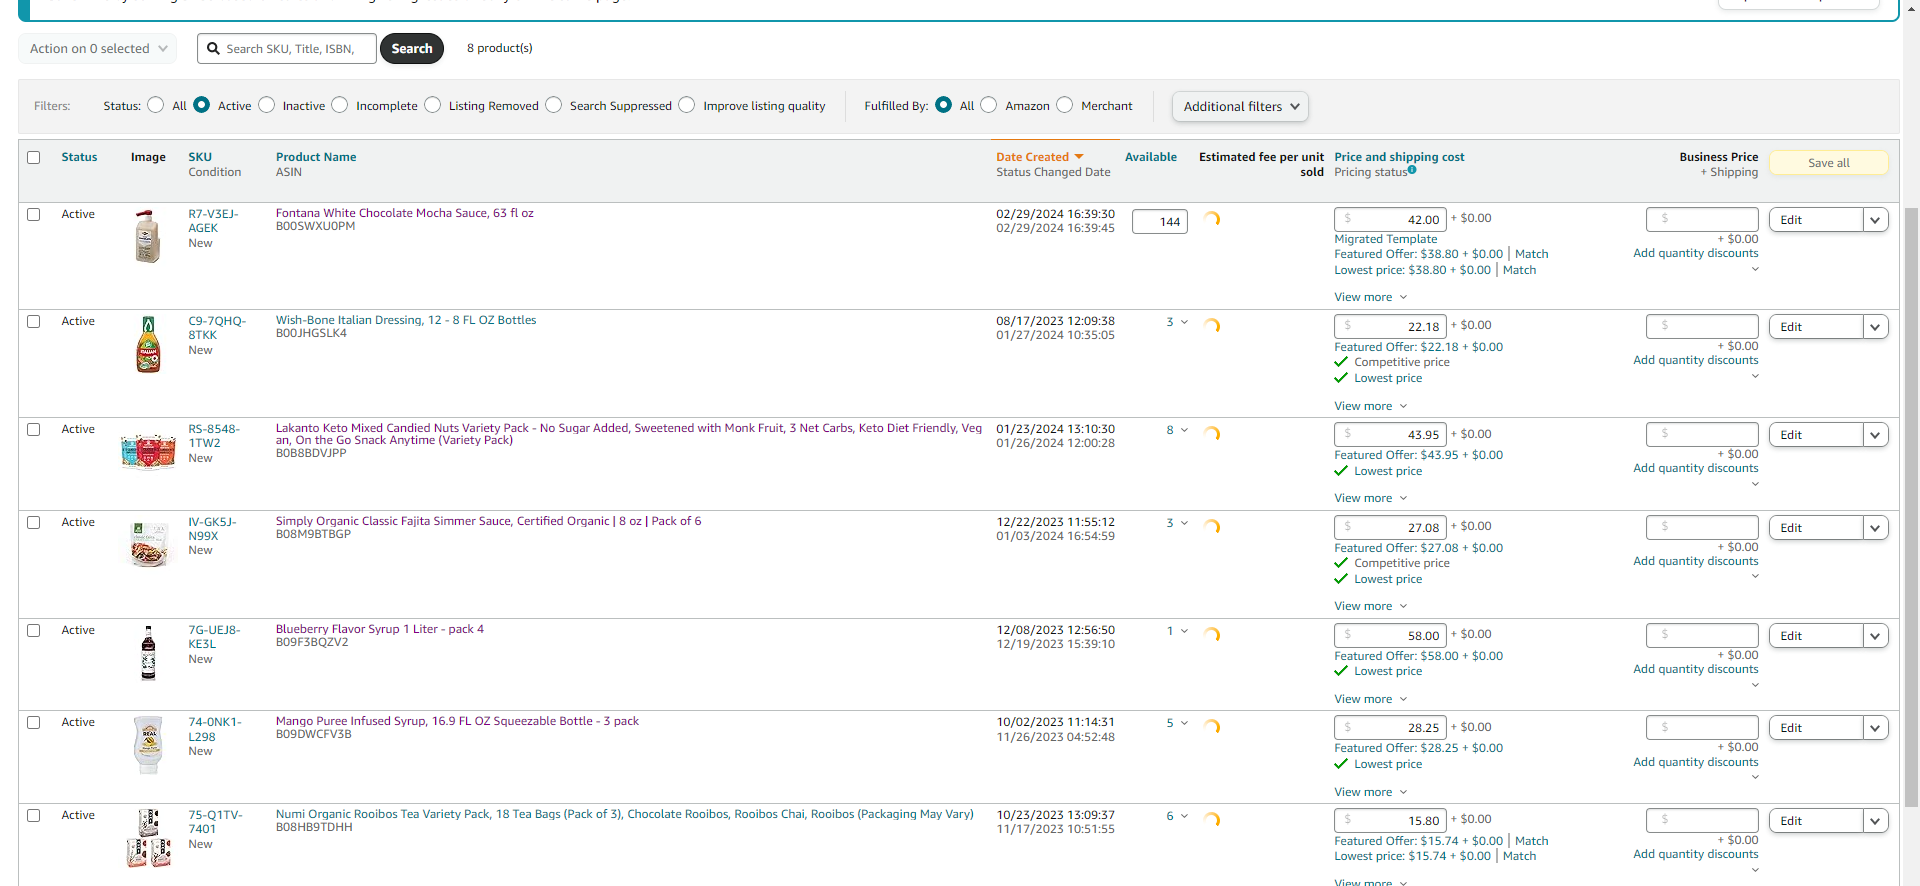
Task: Expand View more under the $22.18 Wish-Bone price
Action: (1370, 406)
